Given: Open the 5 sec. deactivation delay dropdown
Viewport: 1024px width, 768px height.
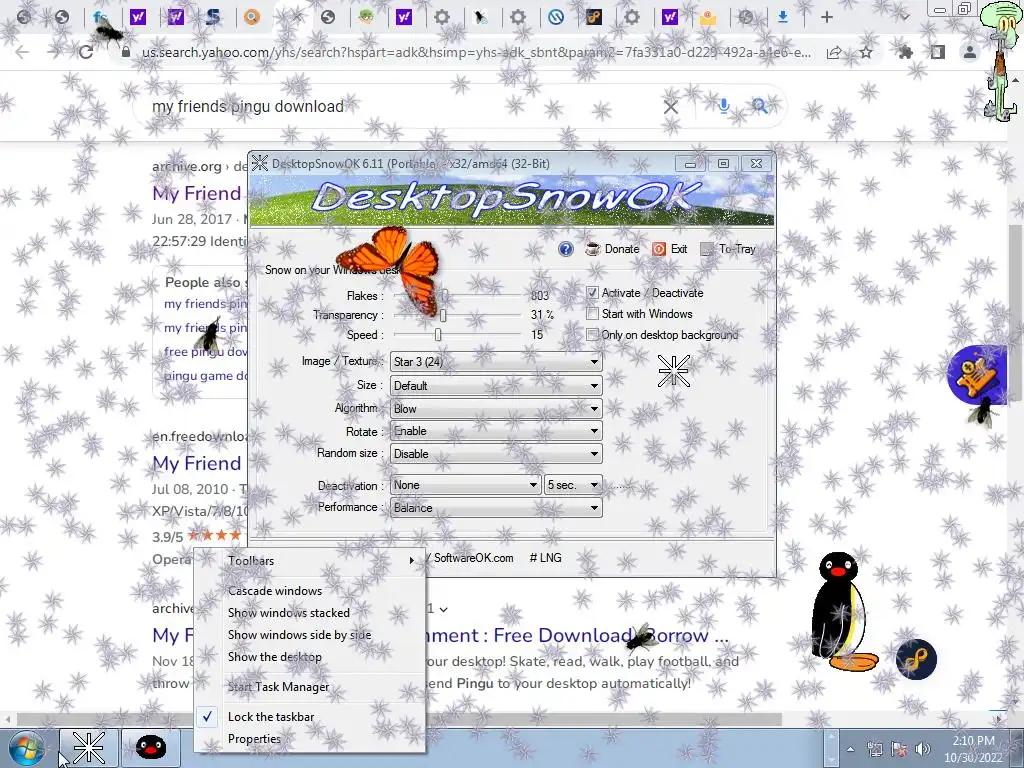Looking at the screenshot, I should coord(573,485).
